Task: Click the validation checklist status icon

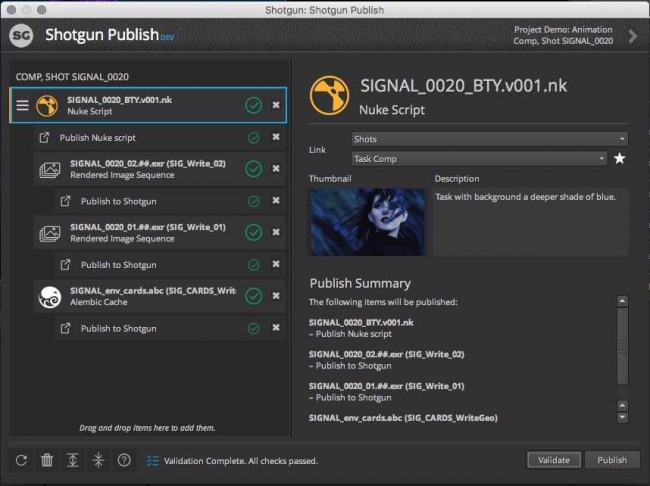Action: click(x=152, y=460)
